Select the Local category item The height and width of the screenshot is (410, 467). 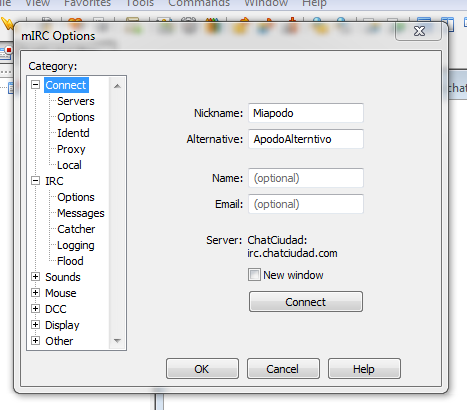click(x=69, y=165)
